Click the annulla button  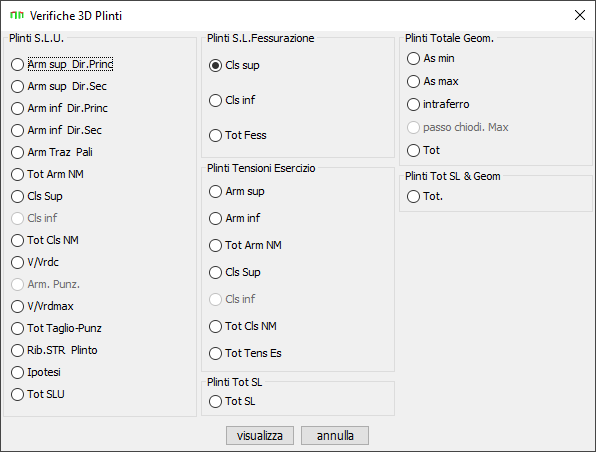pyautogui.click(x=335, y=435)
